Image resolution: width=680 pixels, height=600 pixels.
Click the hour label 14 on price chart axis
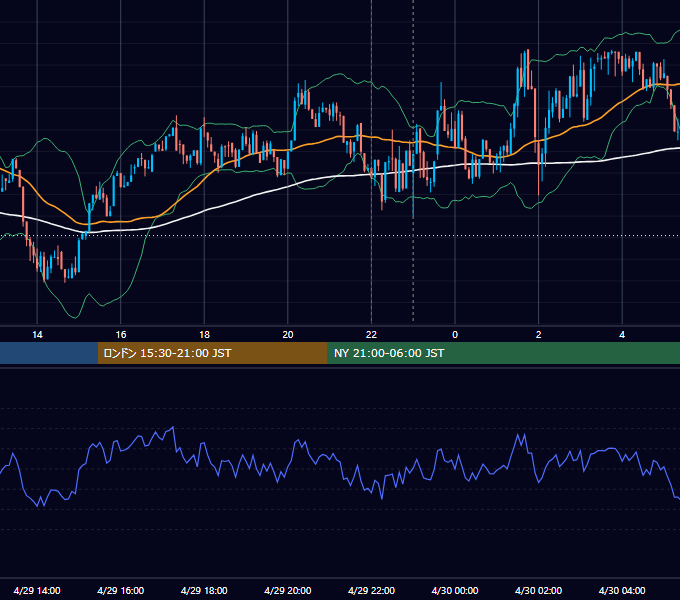coord(37,335)
